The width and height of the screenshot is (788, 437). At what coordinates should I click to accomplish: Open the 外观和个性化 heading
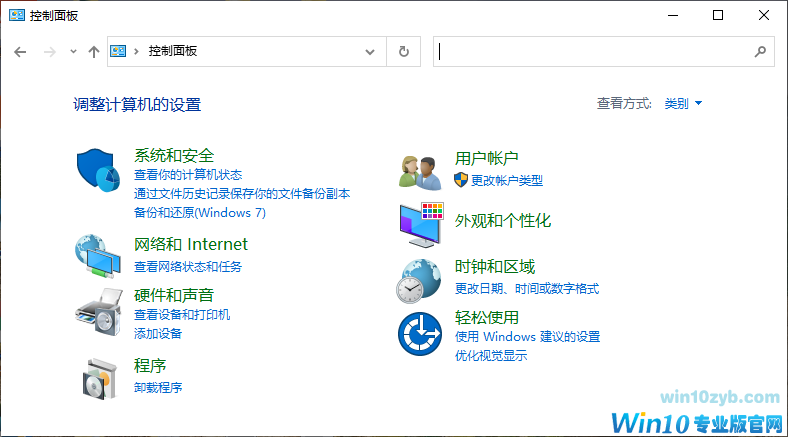tap(503, 221)
